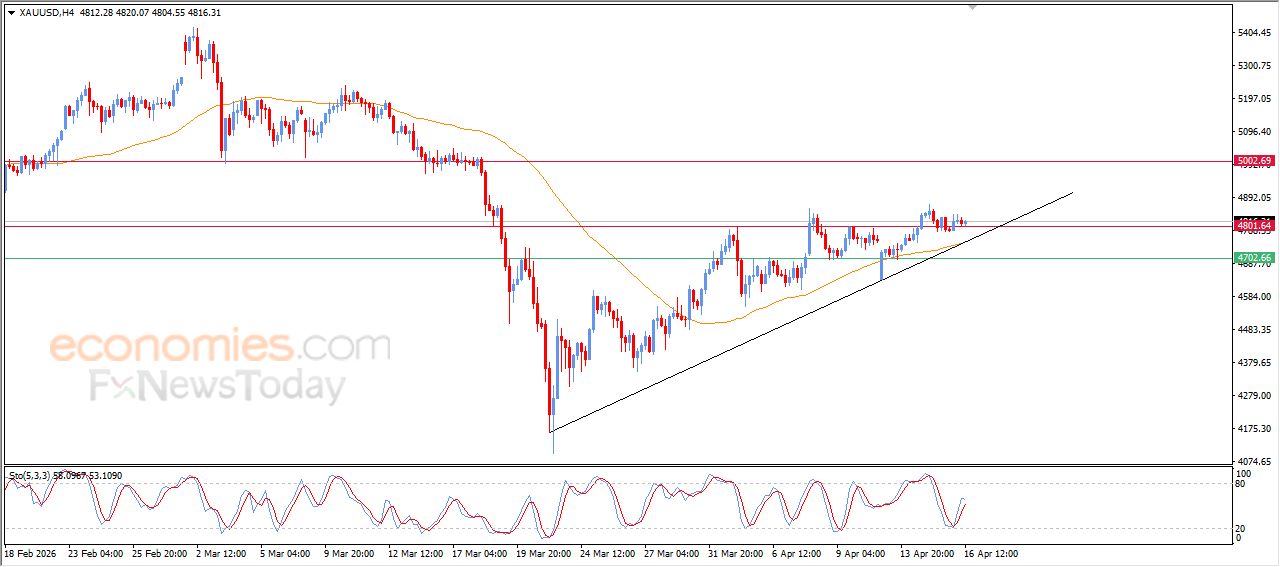Select the black ascending trendline
This screenshot has height=567, width=1280.
[x=811, y=312]
